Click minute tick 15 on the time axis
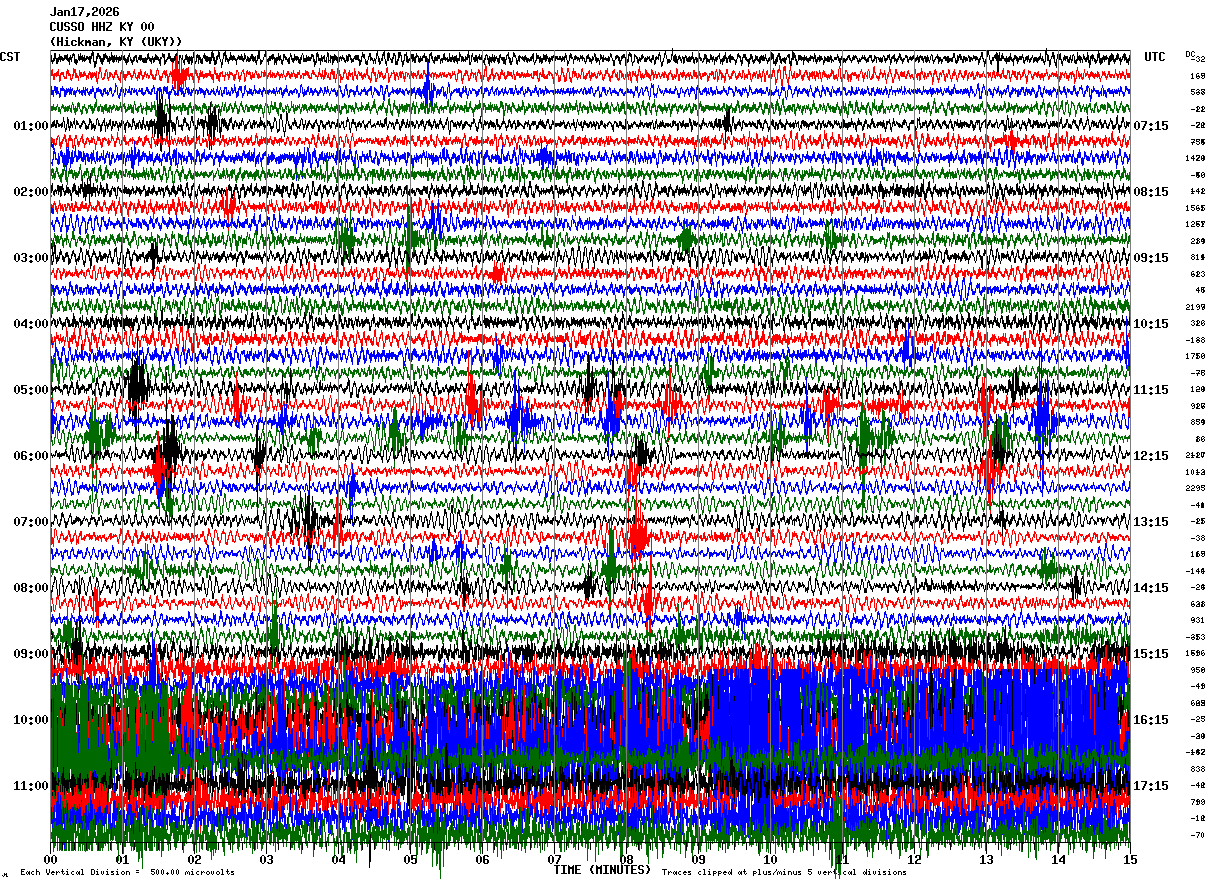1210x886 pixels. click(x=1130, y=860)
